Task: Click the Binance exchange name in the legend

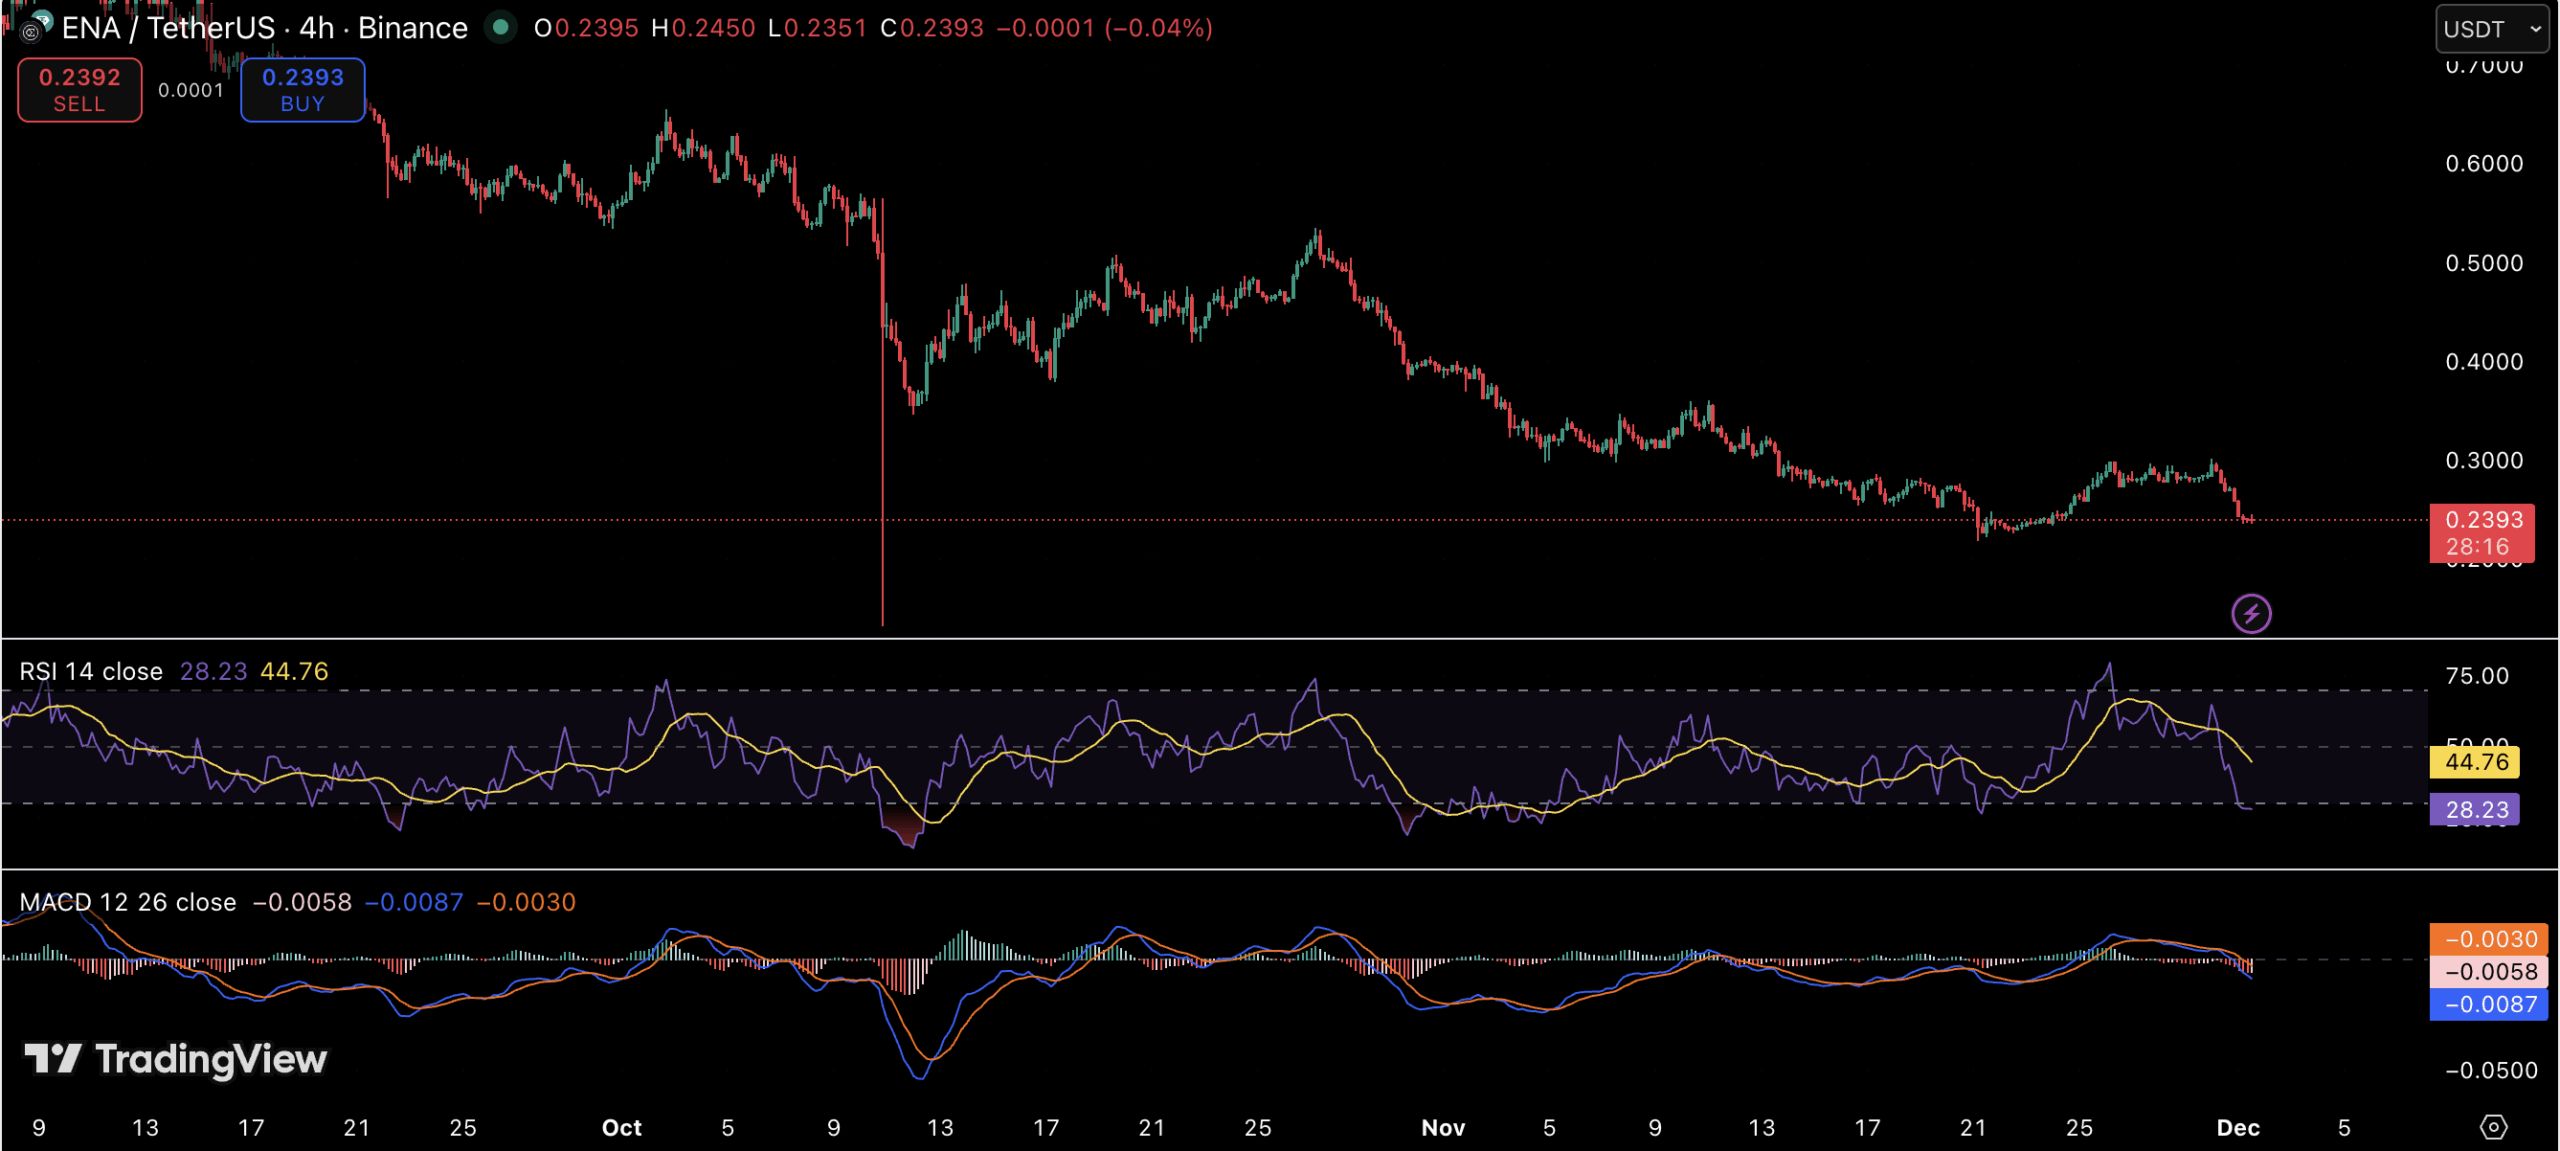Action: [x=412, y=28]
